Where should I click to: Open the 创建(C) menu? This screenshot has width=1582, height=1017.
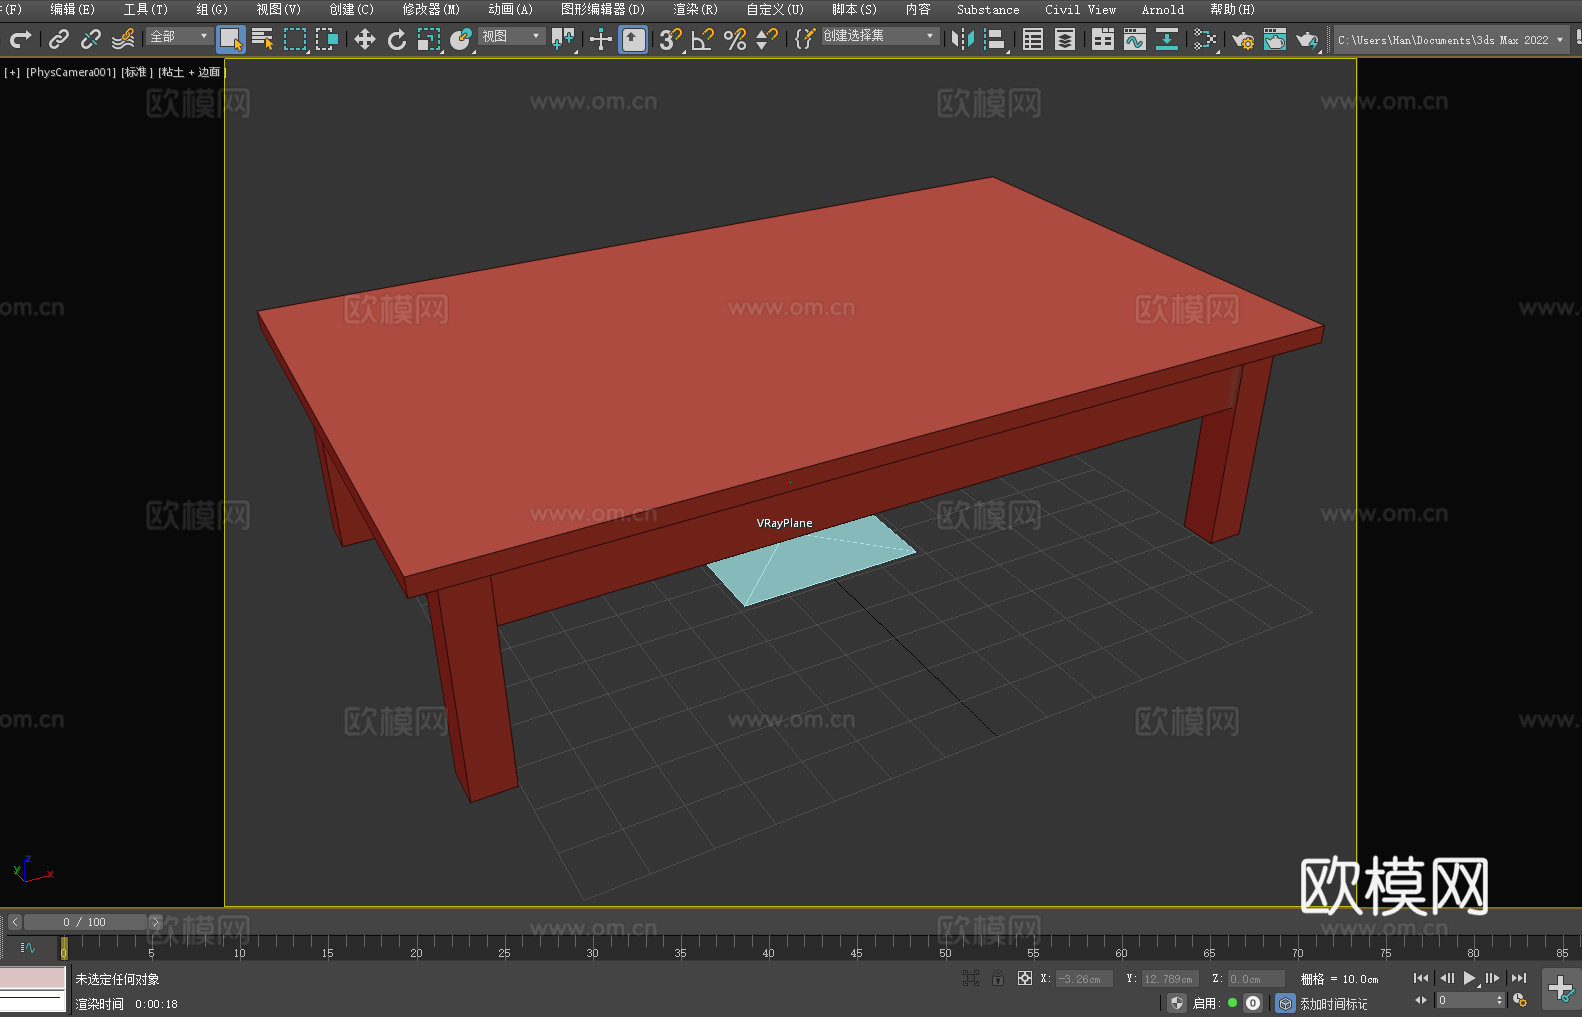[x=351, y=9]
